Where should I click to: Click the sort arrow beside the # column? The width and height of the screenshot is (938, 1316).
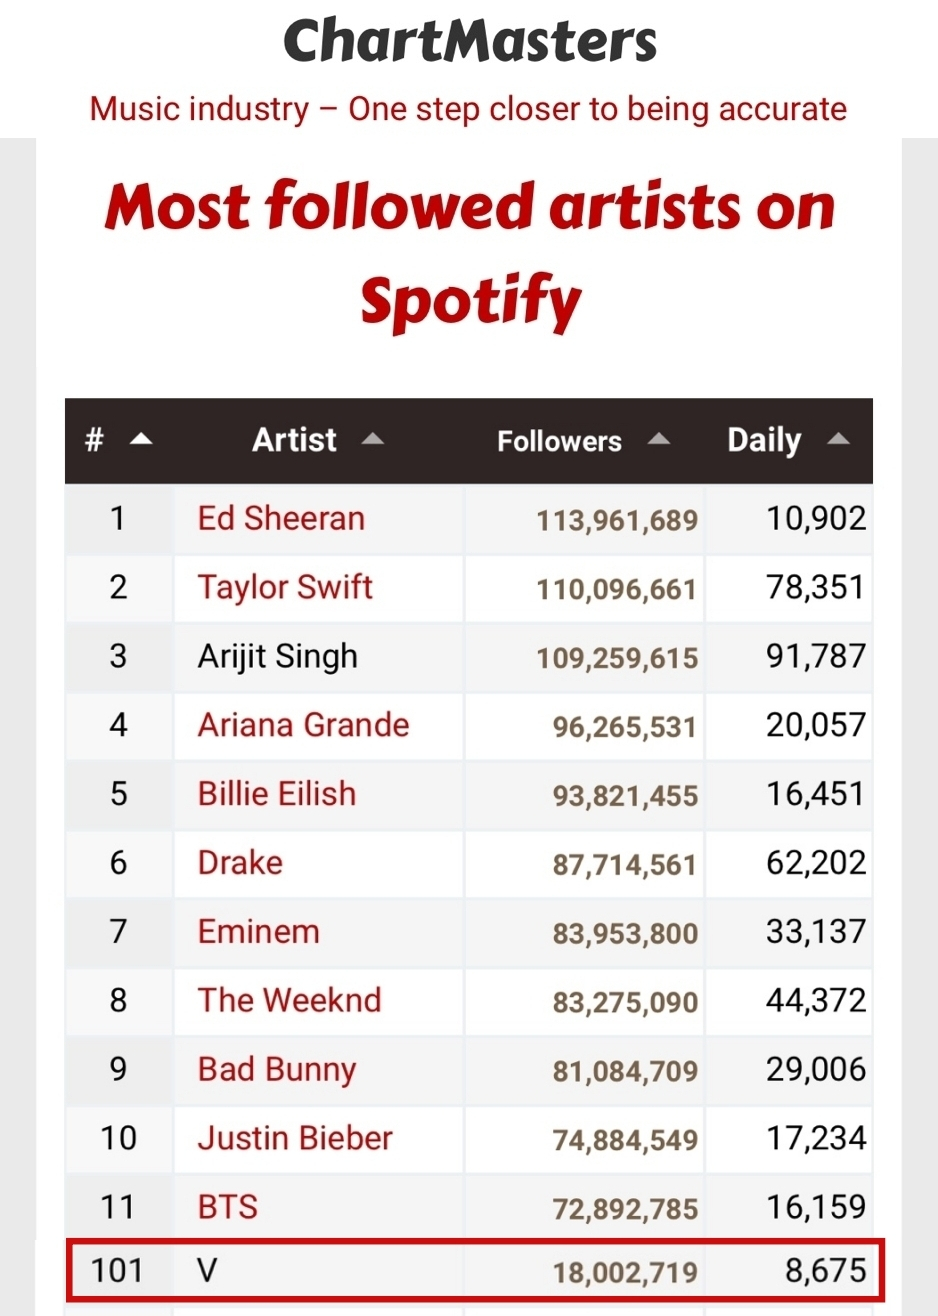point(141,439)
